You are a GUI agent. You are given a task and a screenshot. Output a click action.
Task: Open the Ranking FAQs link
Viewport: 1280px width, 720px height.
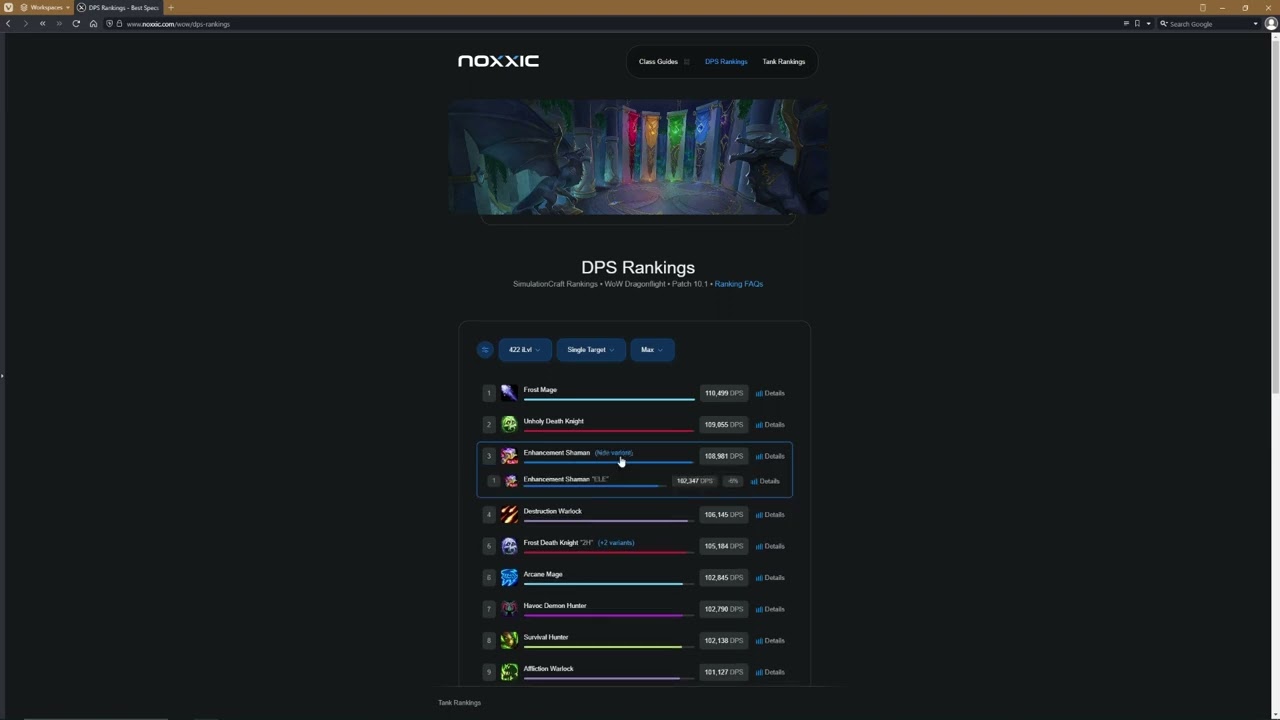point(739,284)
